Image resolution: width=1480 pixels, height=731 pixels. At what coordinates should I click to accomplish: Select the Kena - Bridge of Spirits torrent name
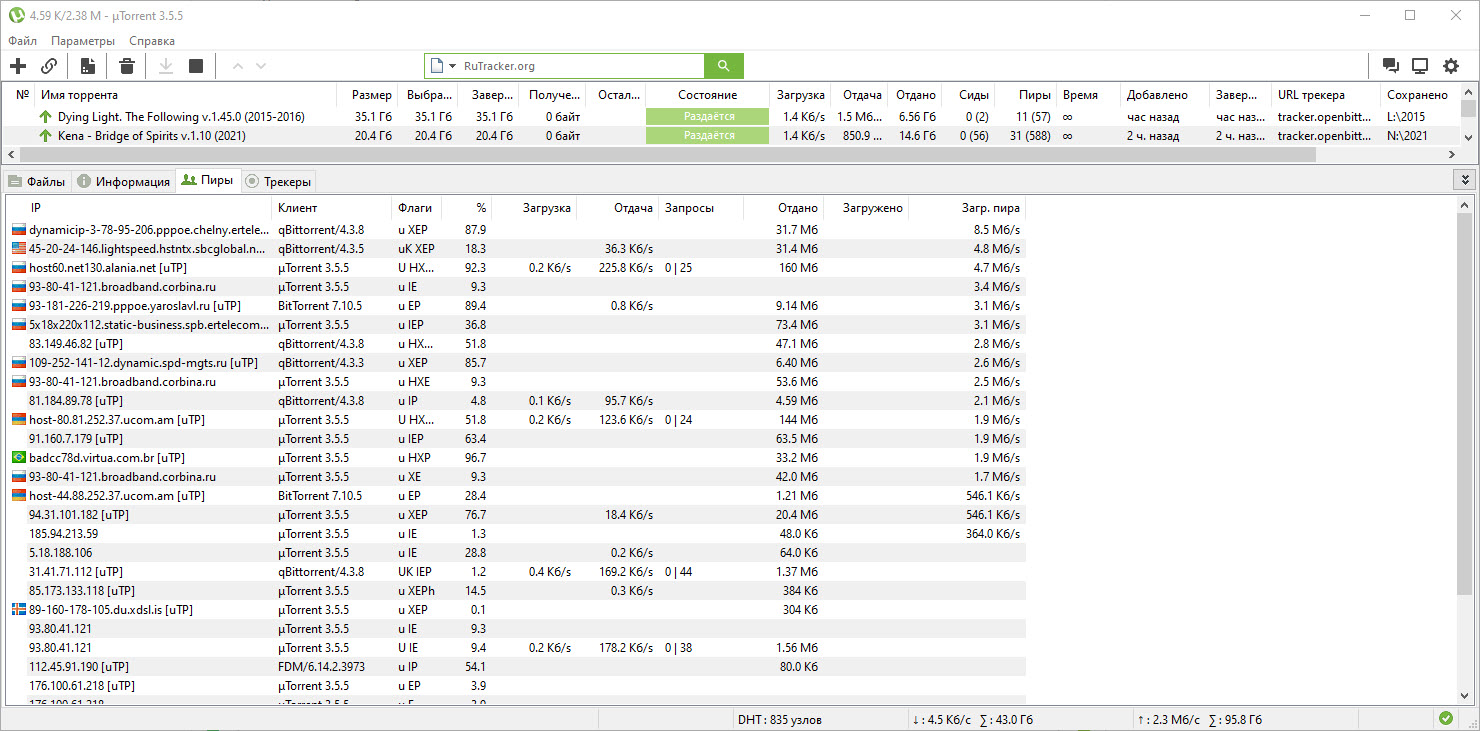click(151, 136)
